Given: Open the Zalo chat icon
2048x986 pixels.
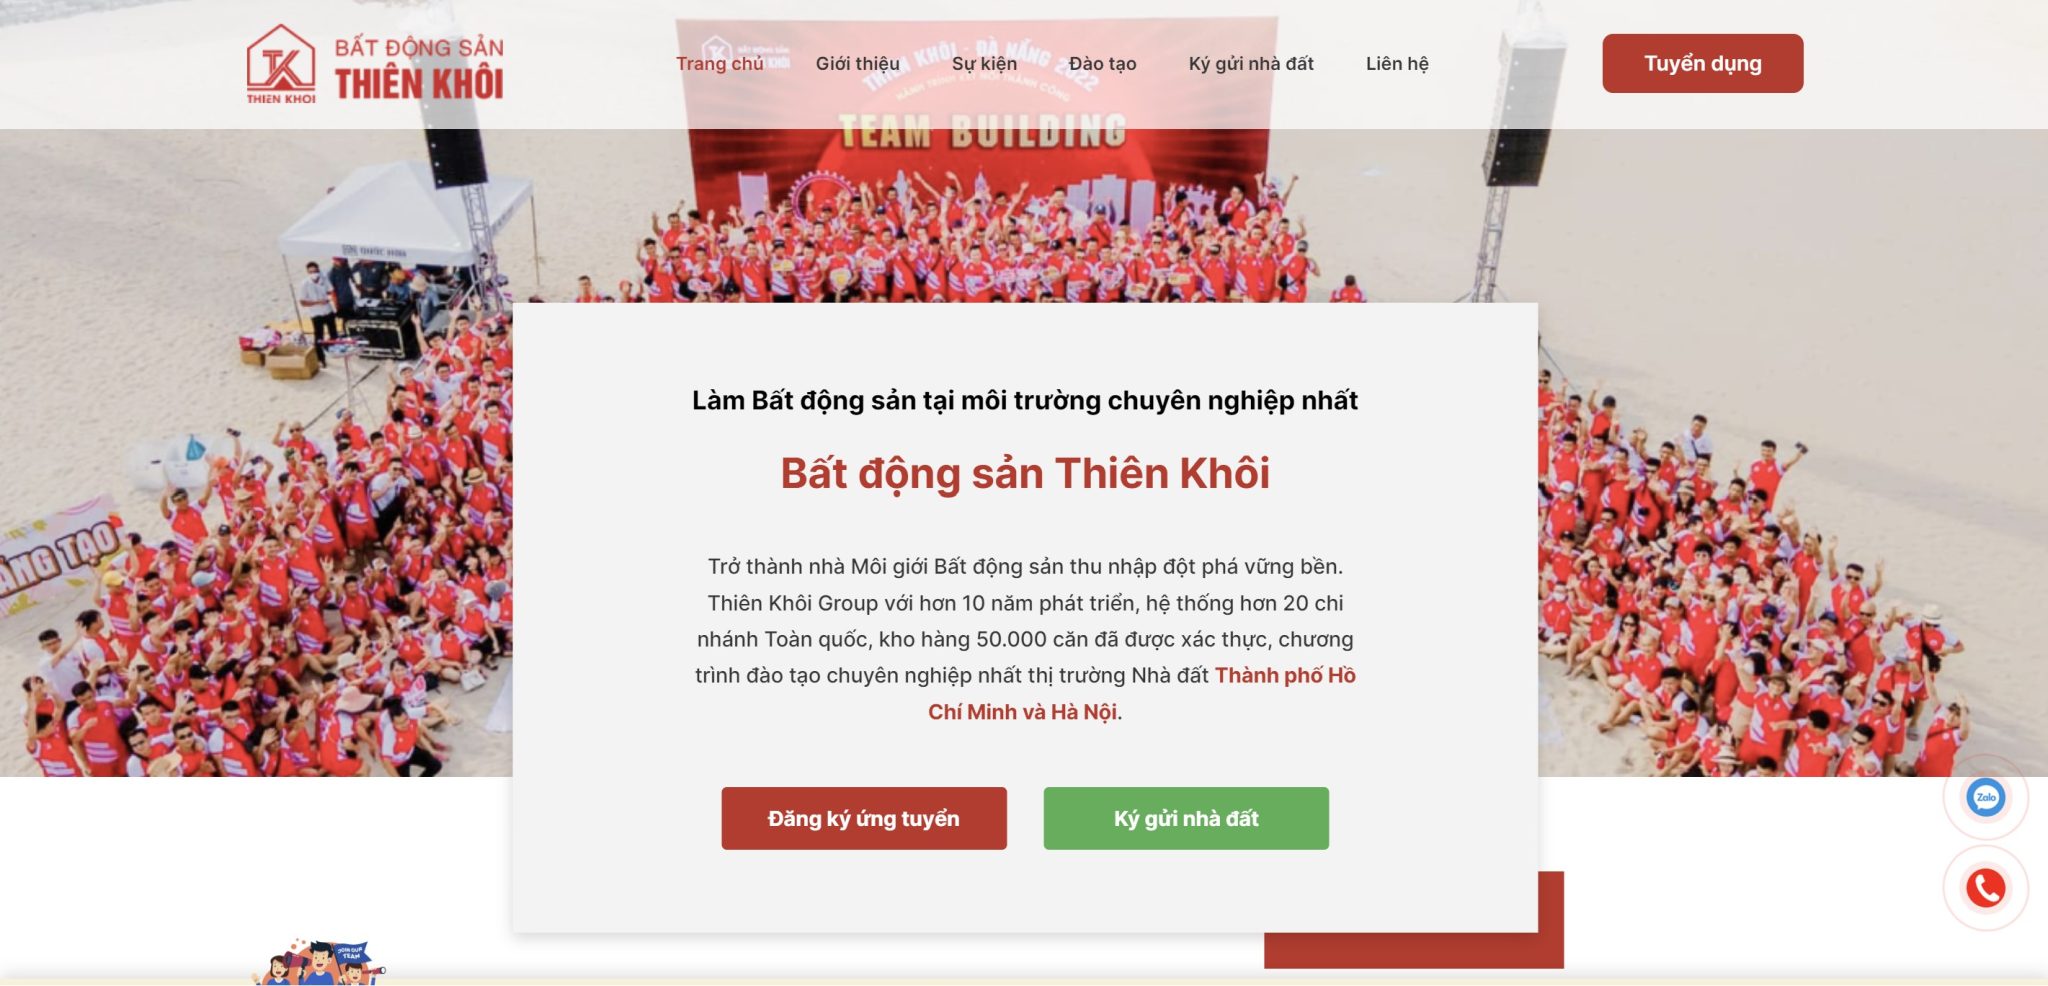Looking at the screenshot, I should (x=1985, y=798).
